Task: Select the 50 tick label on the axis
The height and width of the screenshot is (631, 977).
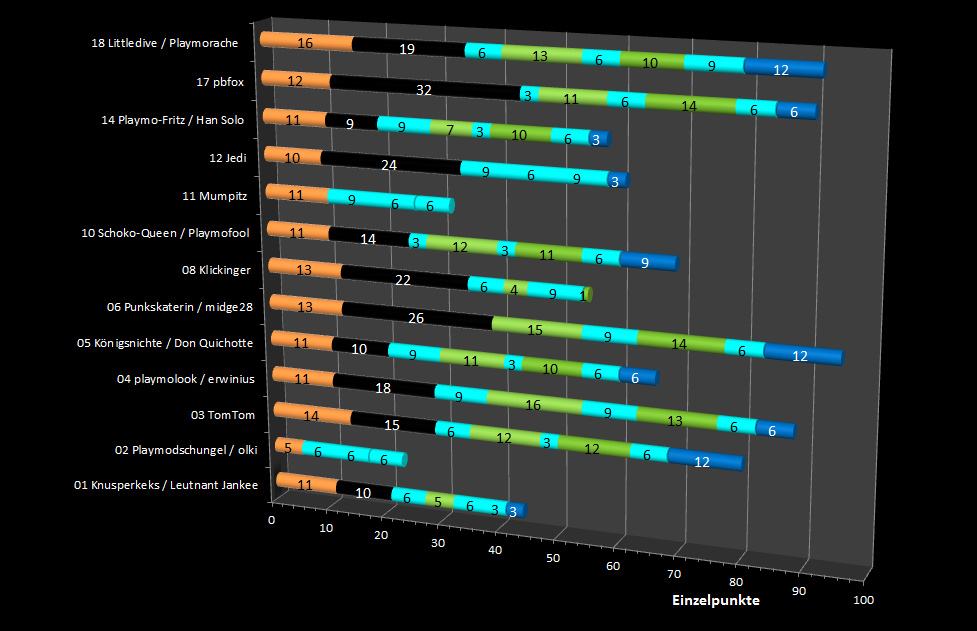Action: point(553,558)
